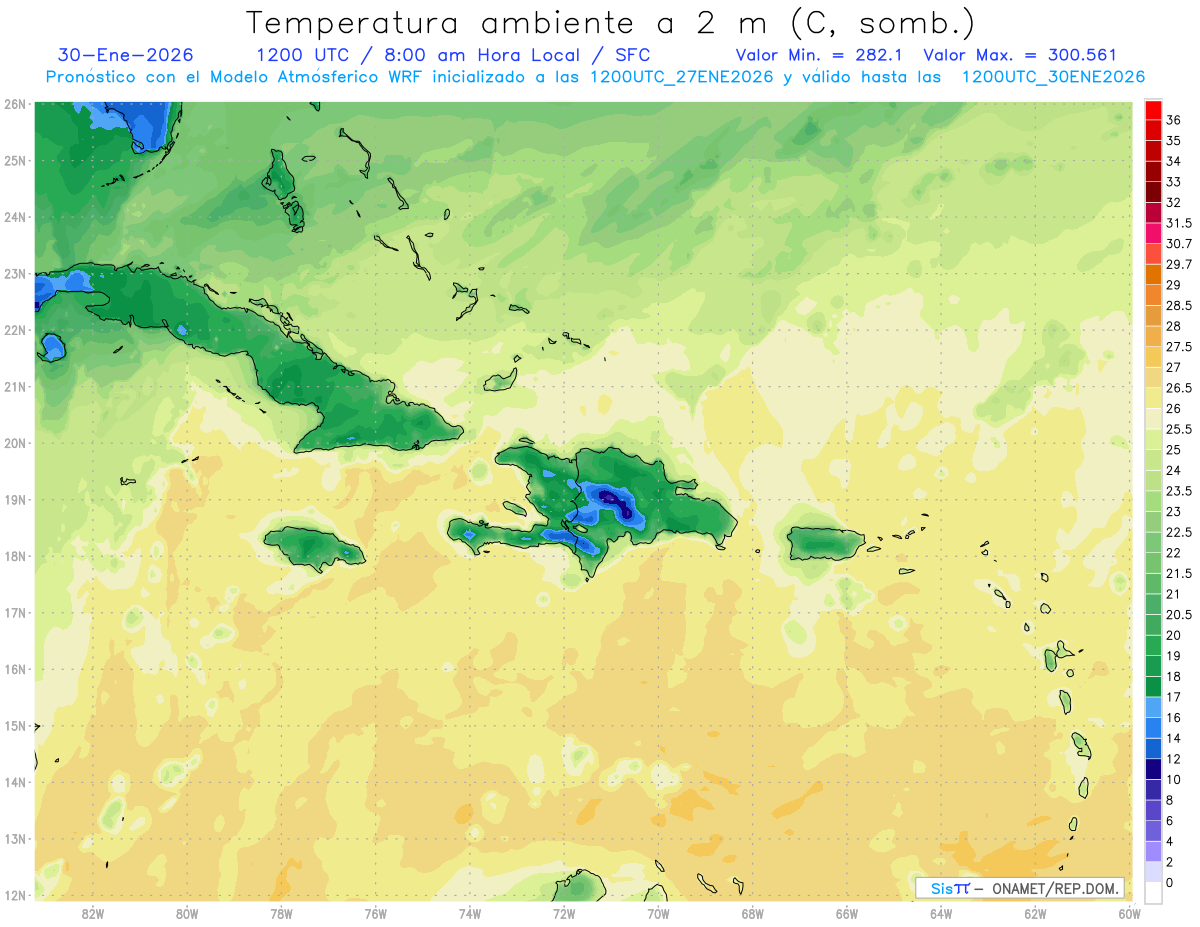This screenshot has width=1200, height=927.
Task: Click the '64W' longitude label
Action: tap(941, 913)
